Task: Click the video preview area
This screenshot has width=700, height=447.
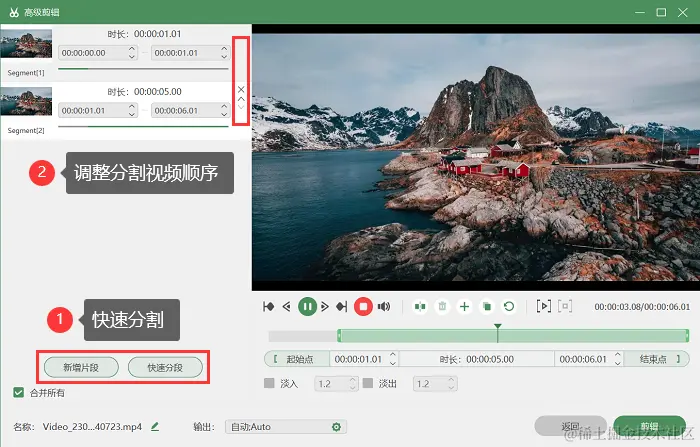Action: (476, 157)
